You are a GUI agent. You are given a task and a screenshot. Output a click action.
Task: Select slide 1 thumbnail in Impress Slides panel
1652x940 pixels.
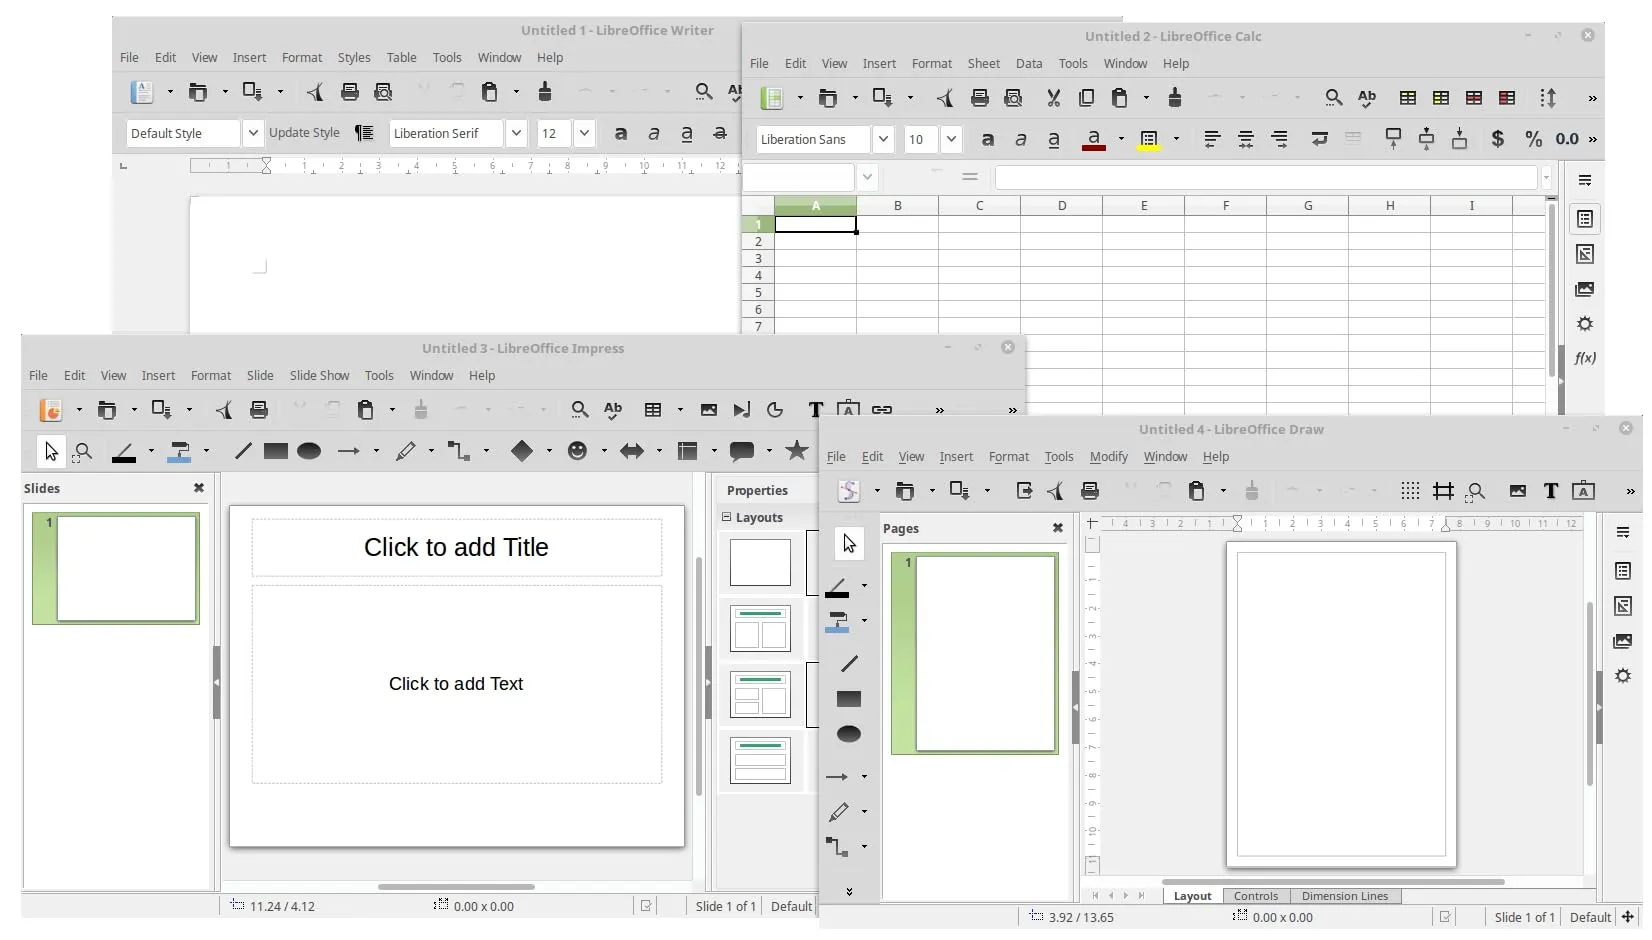click(x=126, y=568)
